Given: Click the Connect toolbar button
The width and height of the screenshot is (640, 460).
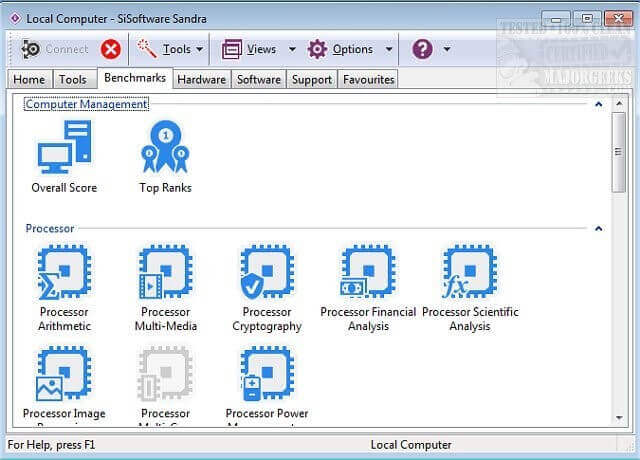Looking at the screenshot, I should point(54,49).
